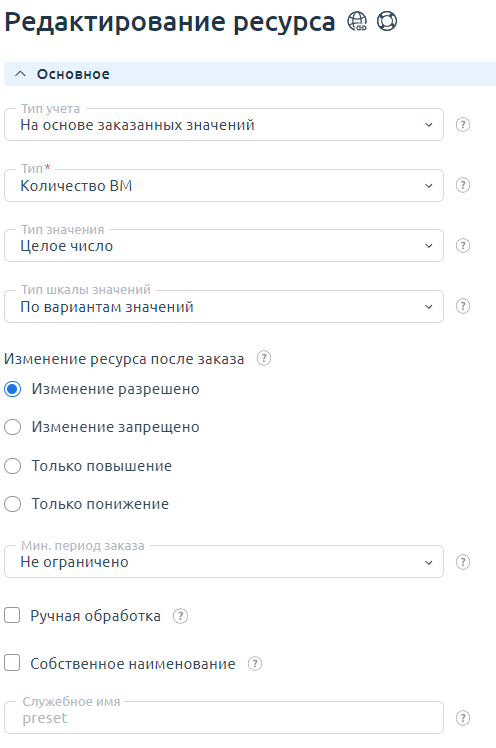Enable the Собственное наименование checkbox

click(x=12, y=663)
